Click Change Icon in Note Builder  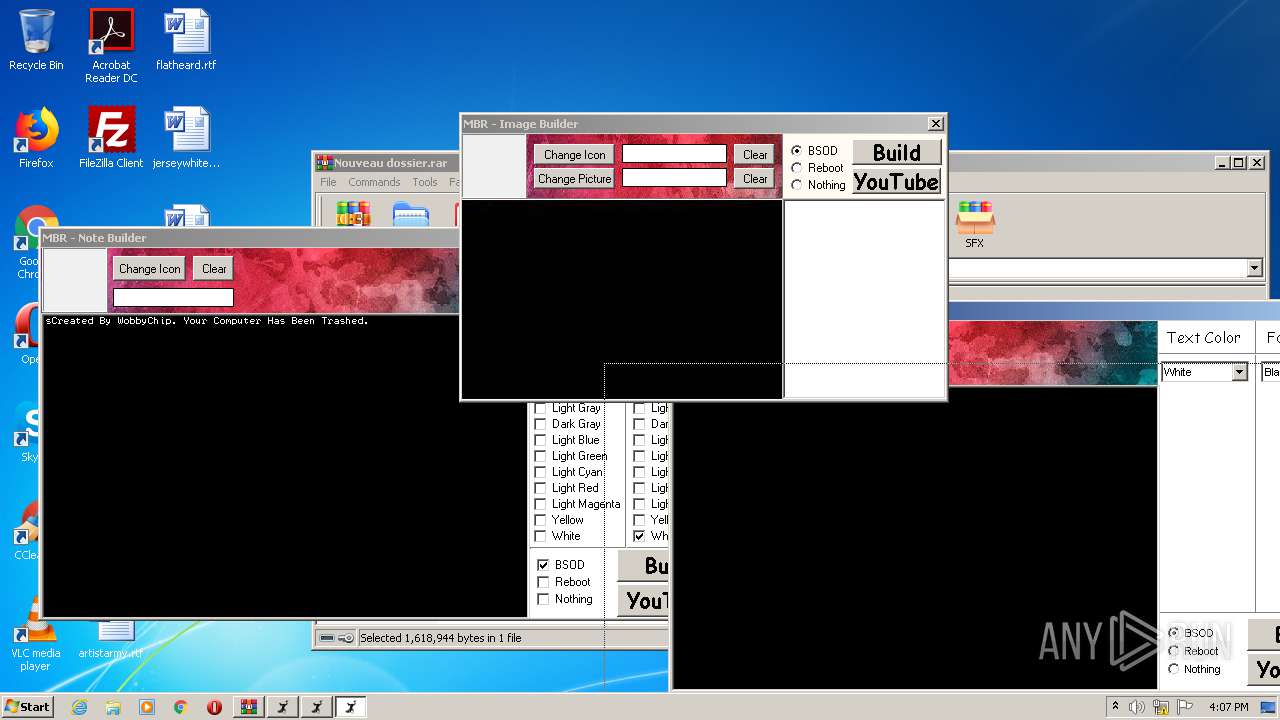150,269
